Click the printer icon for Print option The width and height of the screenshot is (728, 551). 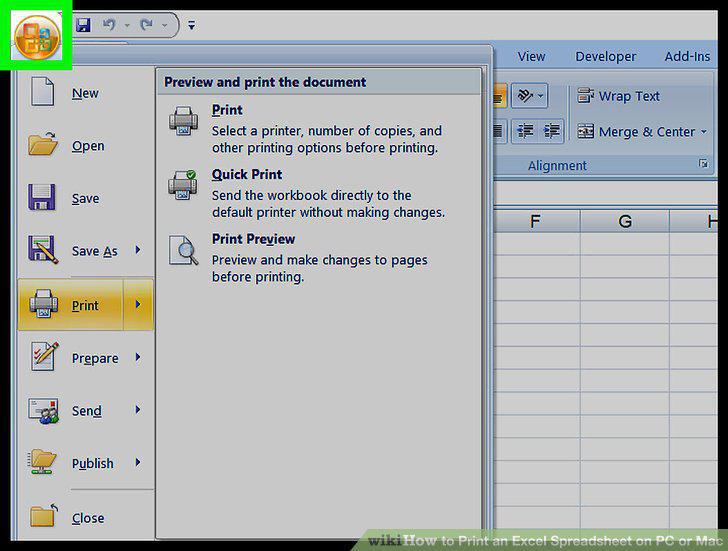coord(183,121)
